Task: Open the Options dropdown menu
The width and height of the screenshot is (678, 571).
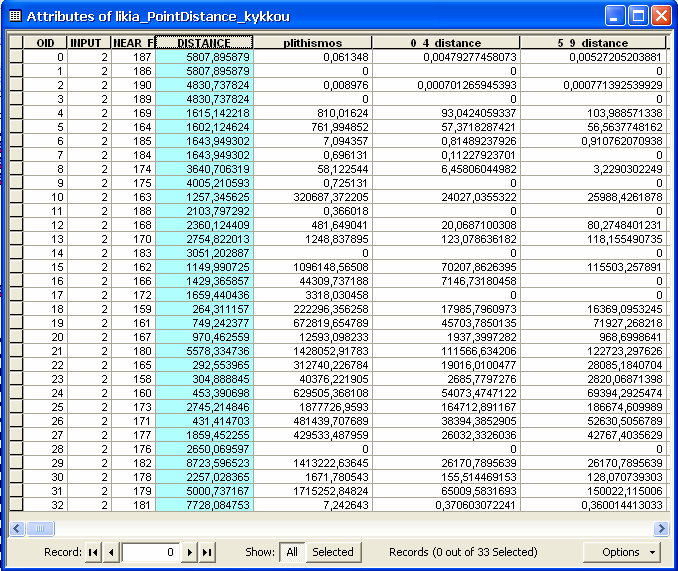Action: (x=621, y=552)
